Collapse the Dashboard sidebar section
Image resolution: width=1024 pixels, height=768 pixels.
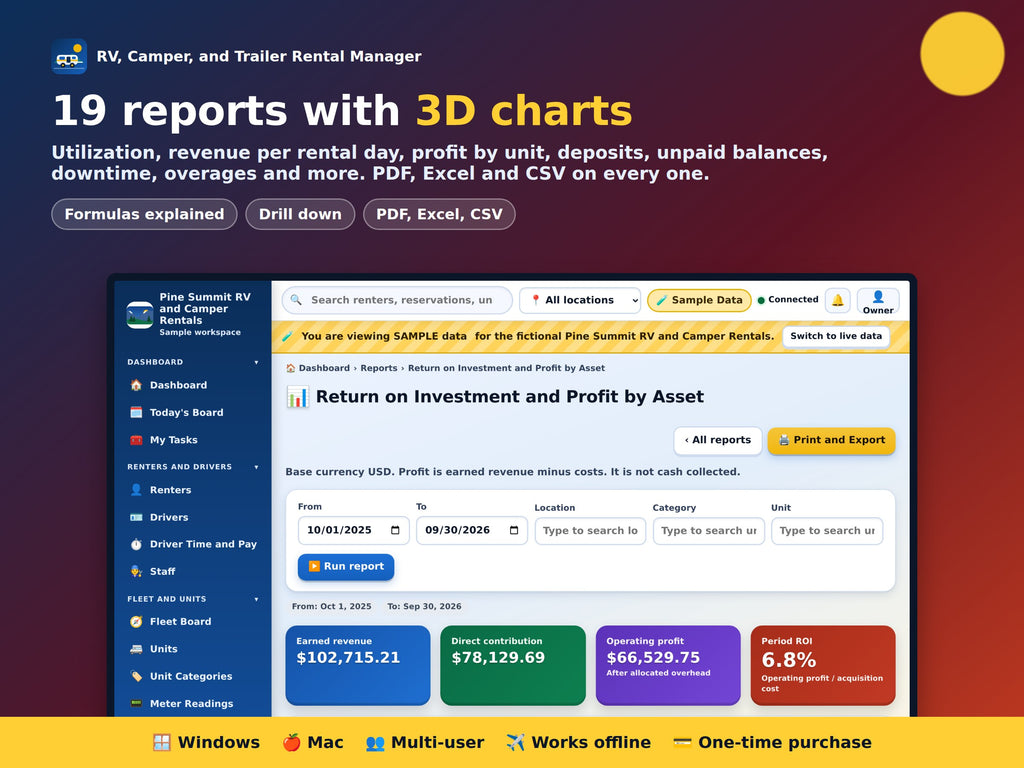coord(256,362)
